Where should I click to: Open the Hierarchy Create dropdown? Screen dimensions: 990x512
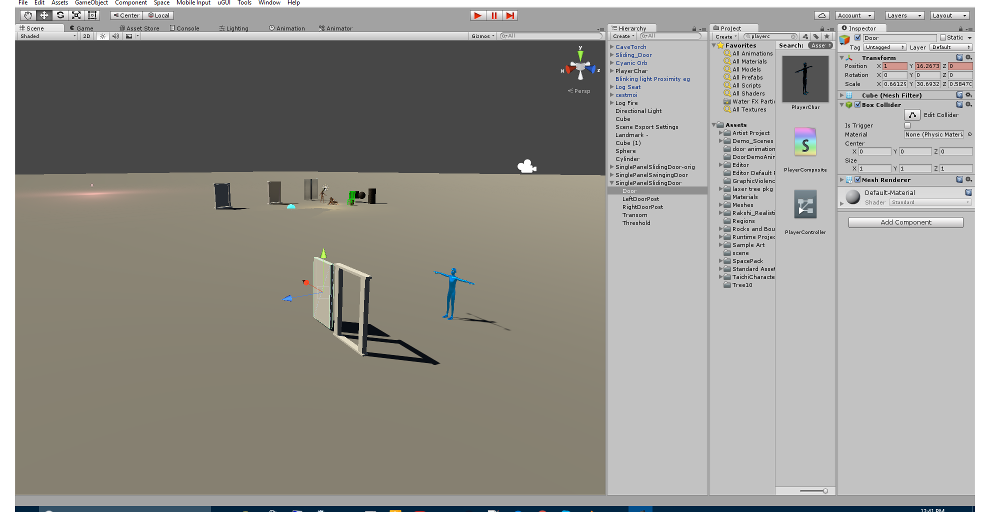tap(623, 37)
